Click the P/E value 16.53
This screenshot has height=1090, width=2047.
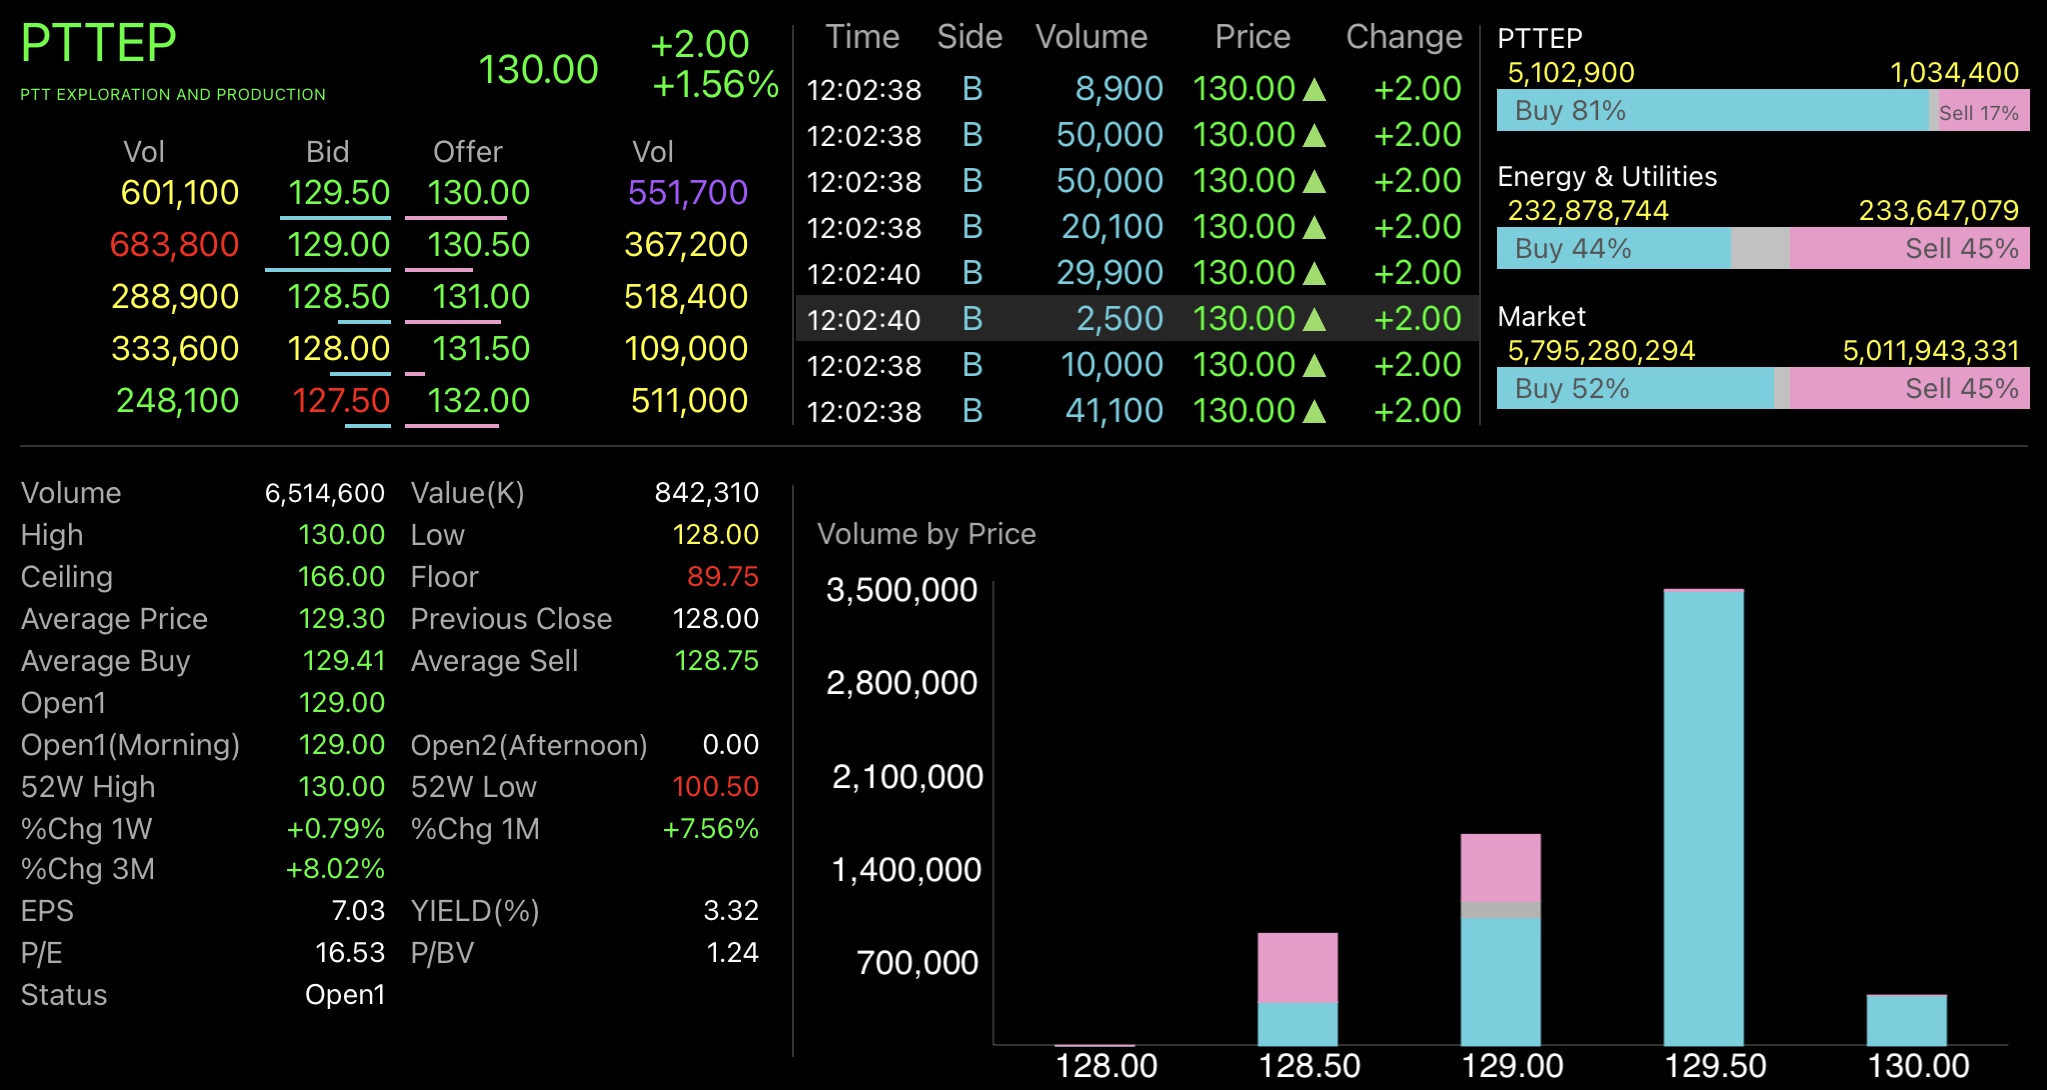click(x=349, y=952)
